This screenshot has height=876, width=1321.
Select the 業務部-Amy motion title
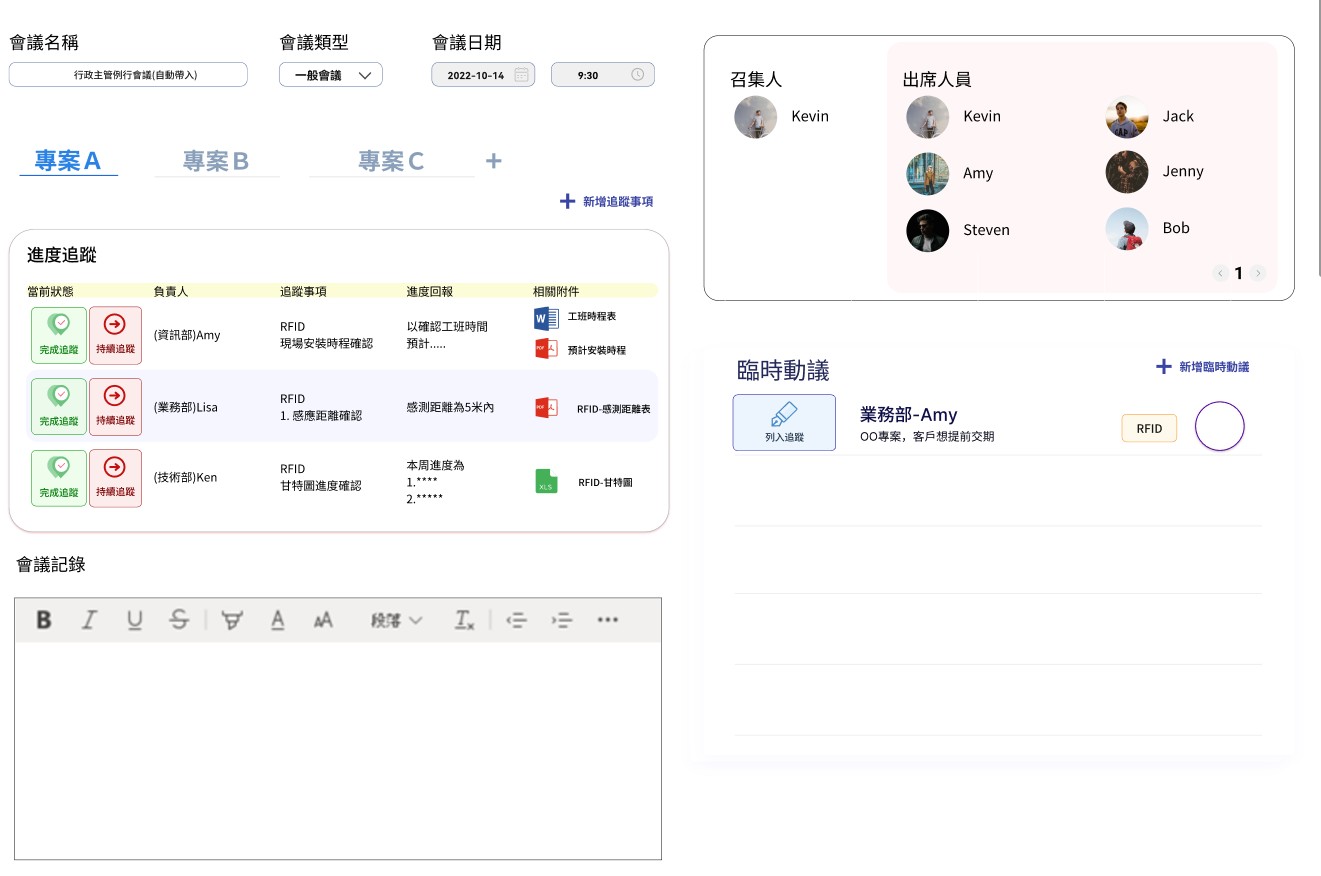909,414
